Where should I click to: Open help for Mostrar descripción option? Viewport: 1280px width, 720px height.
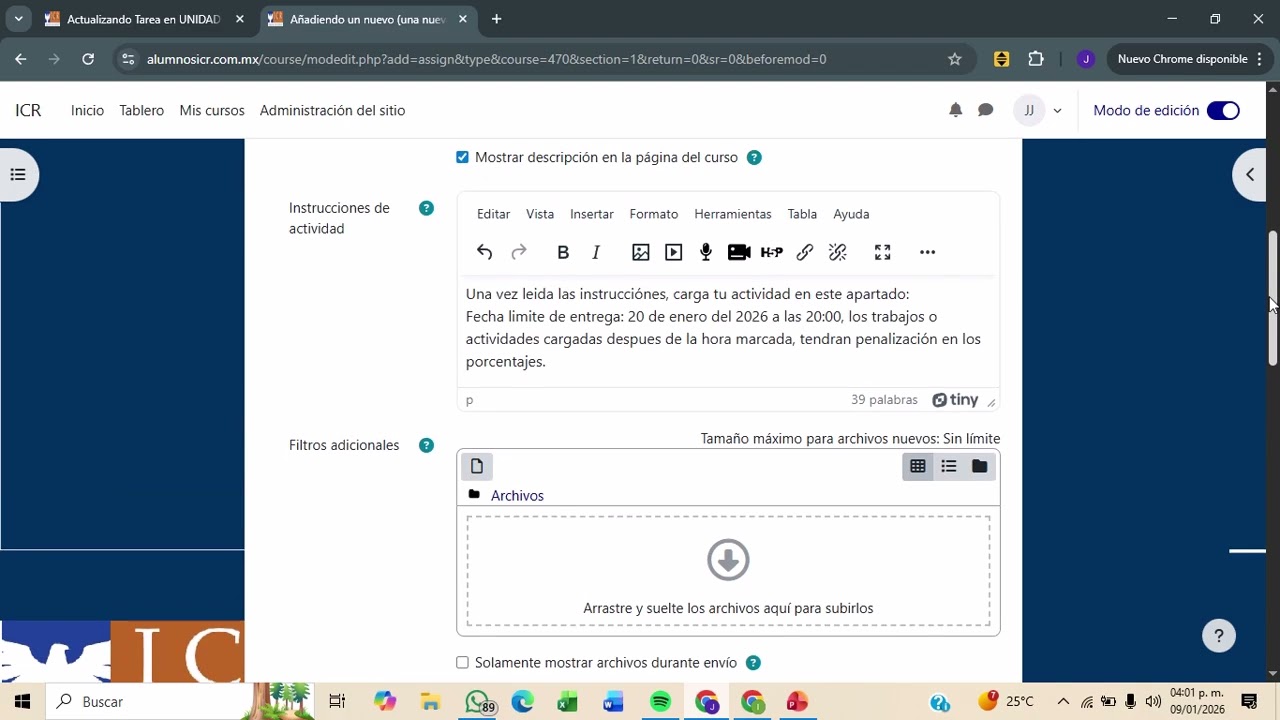pos(754,157)
